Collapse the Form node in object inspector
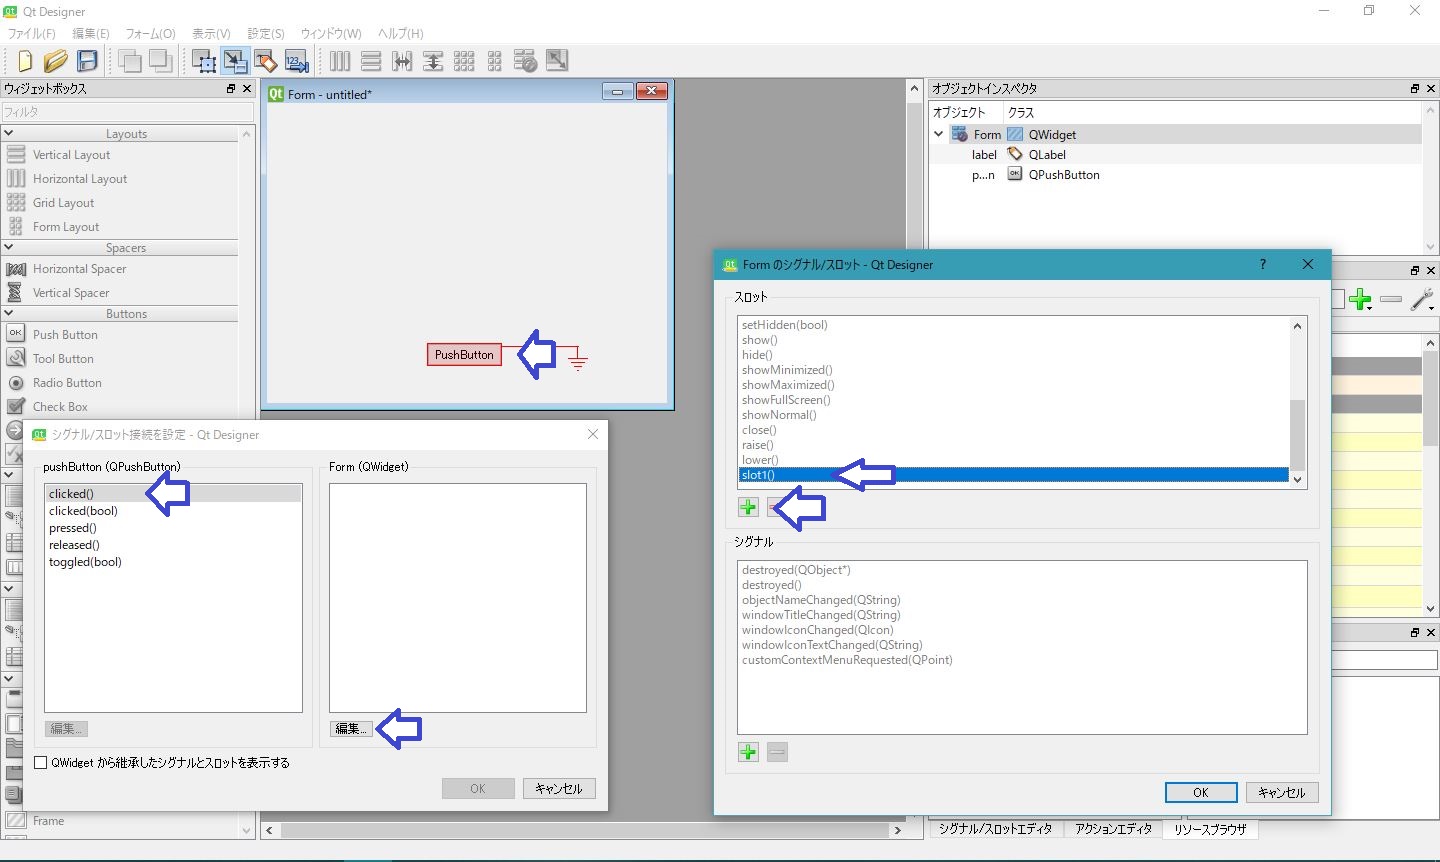This screenshot has height=862, width=1440. pos(938,133)
